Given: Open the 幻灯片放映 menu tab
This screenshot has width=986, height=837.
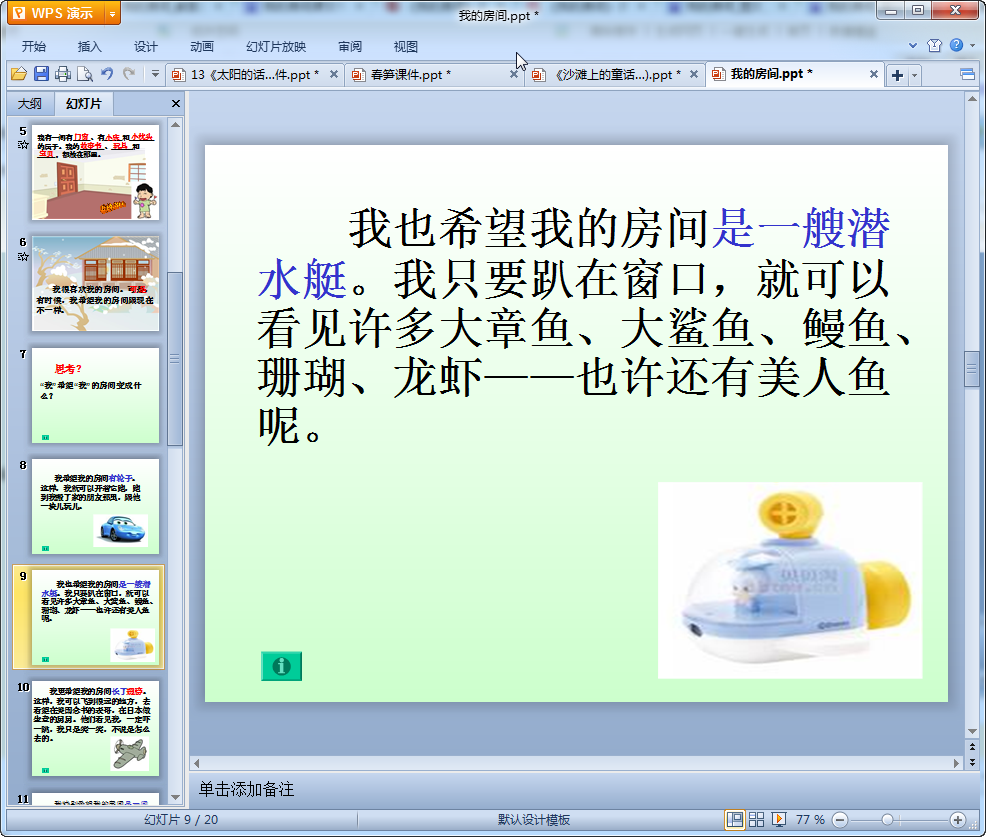Looking at the screenshot, I should 276,47.
